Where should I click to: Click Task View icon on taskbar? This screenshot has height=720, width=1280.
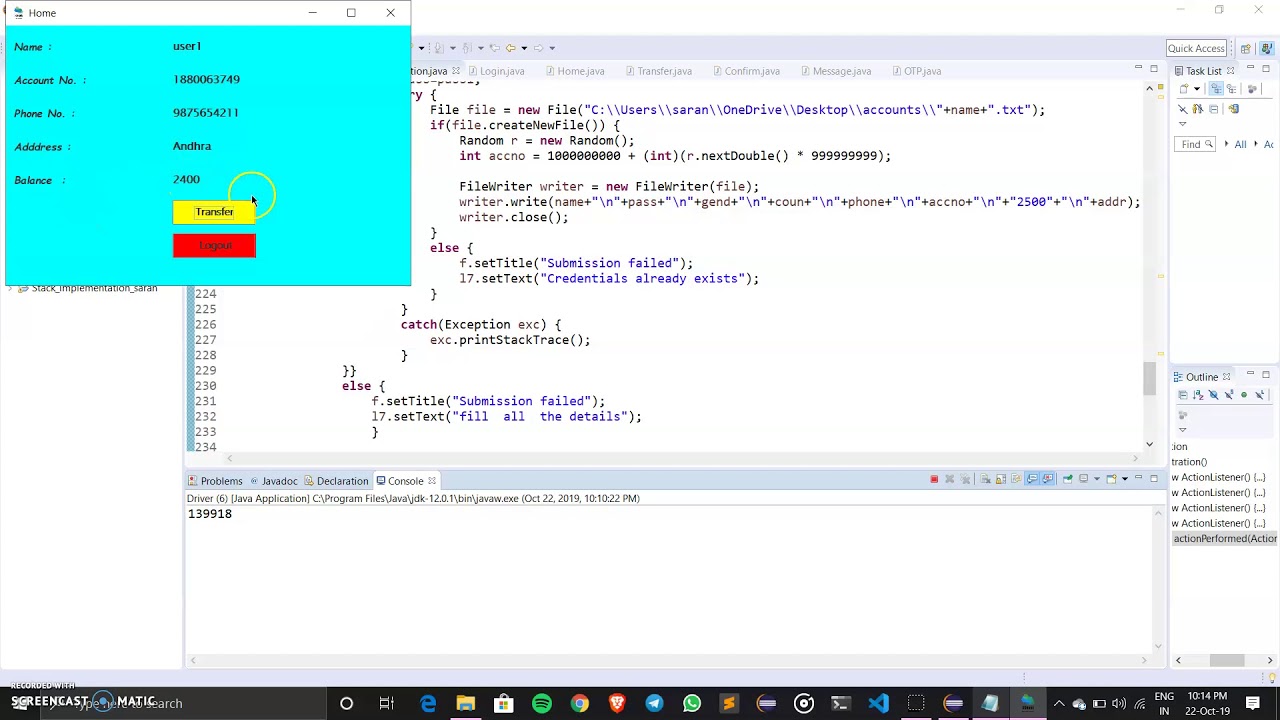pyautogui.click(x=387, y=704)
